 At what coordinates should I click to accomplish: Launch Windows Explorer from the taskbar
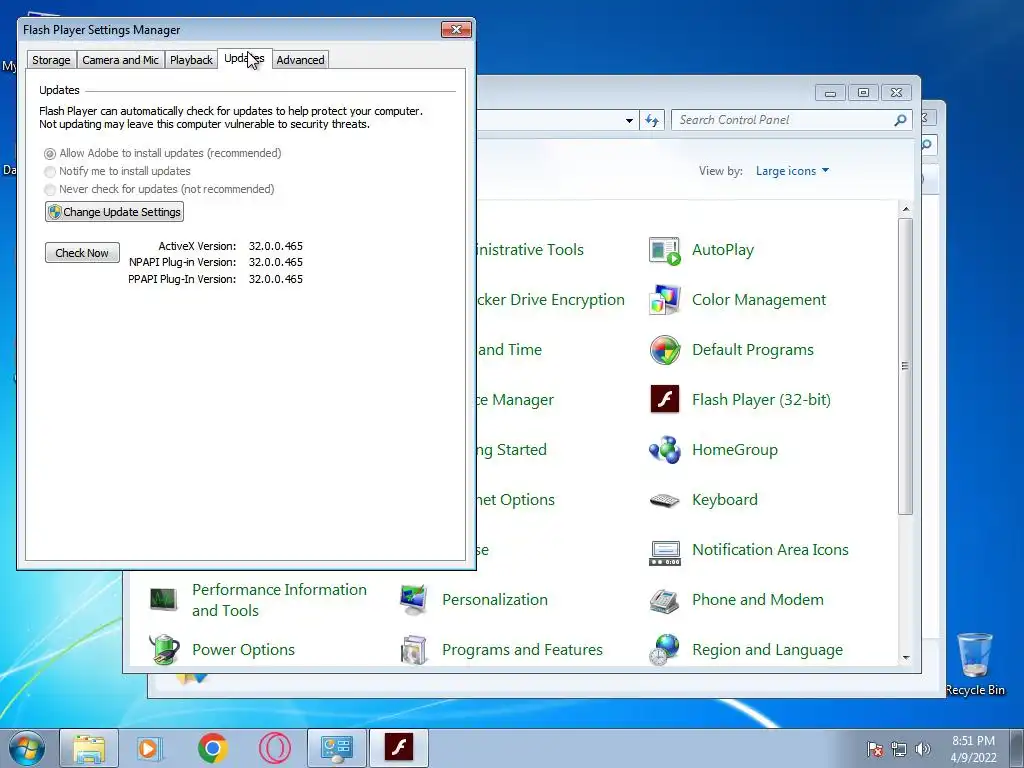point(89,748)
